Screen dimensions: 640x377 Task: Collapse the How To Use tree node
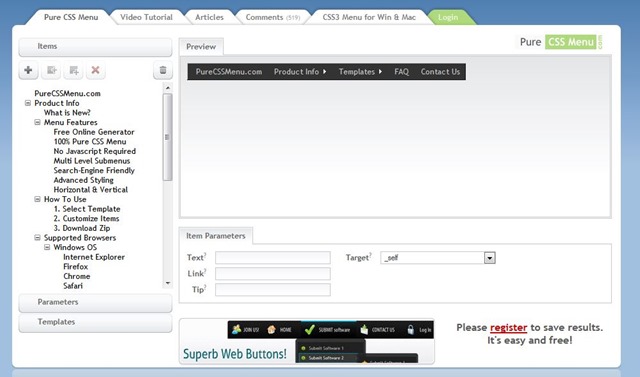pos(37,199)
